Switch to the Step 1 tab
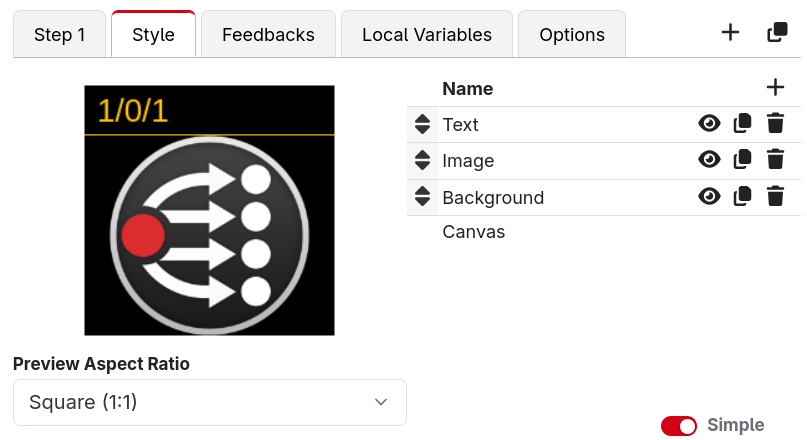 click(59, 34)
